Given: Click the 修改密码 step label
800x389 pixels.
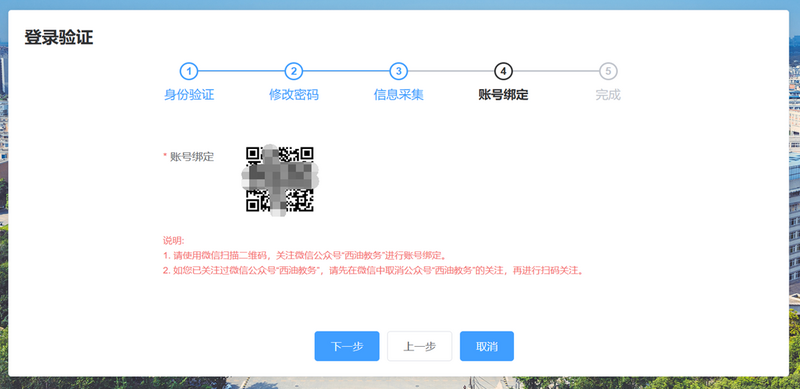Looking at the screenshot, I should click(x=294, y=95).
